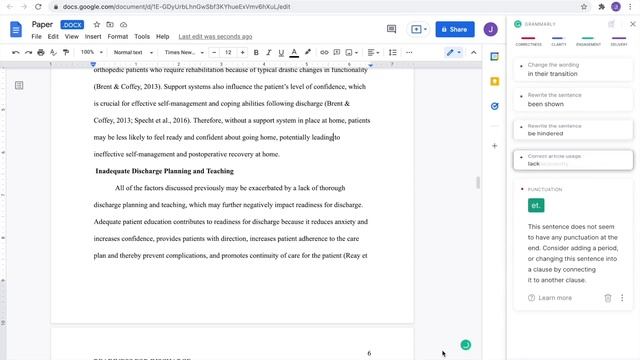Open the Format menu
640x360 pixels.
coord(118,36)
